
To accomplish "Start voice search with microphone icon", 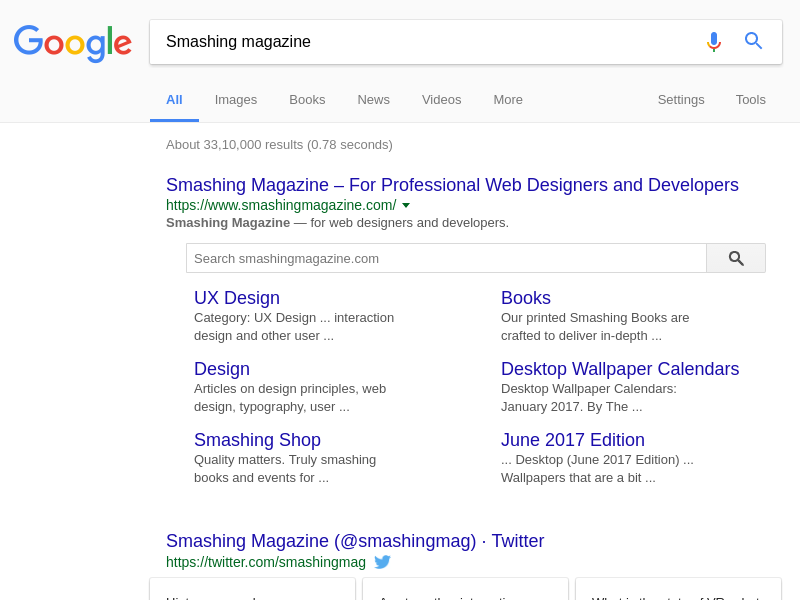I will pyautogui.click(x=713, y=41).
